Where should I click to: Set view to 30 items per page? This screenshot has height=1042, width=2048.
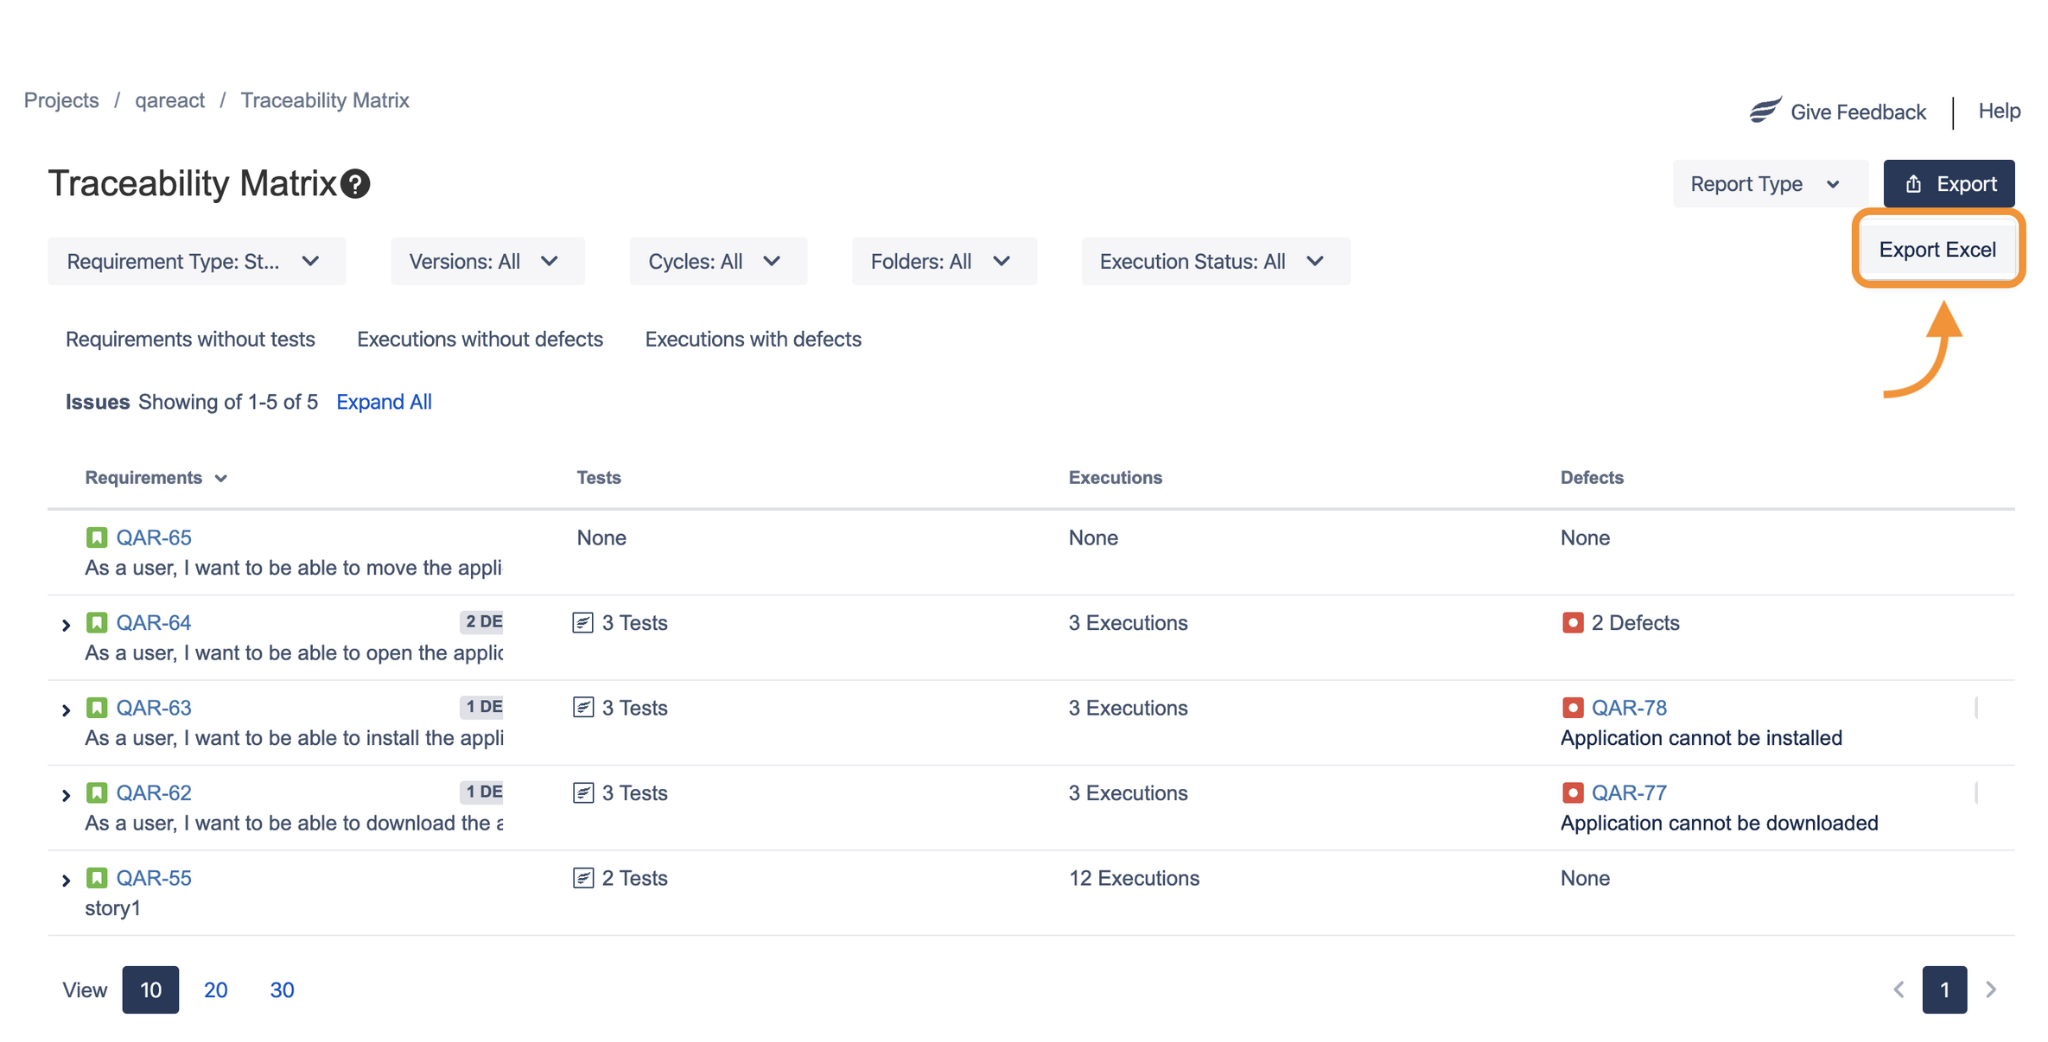[x=282, y=990]
